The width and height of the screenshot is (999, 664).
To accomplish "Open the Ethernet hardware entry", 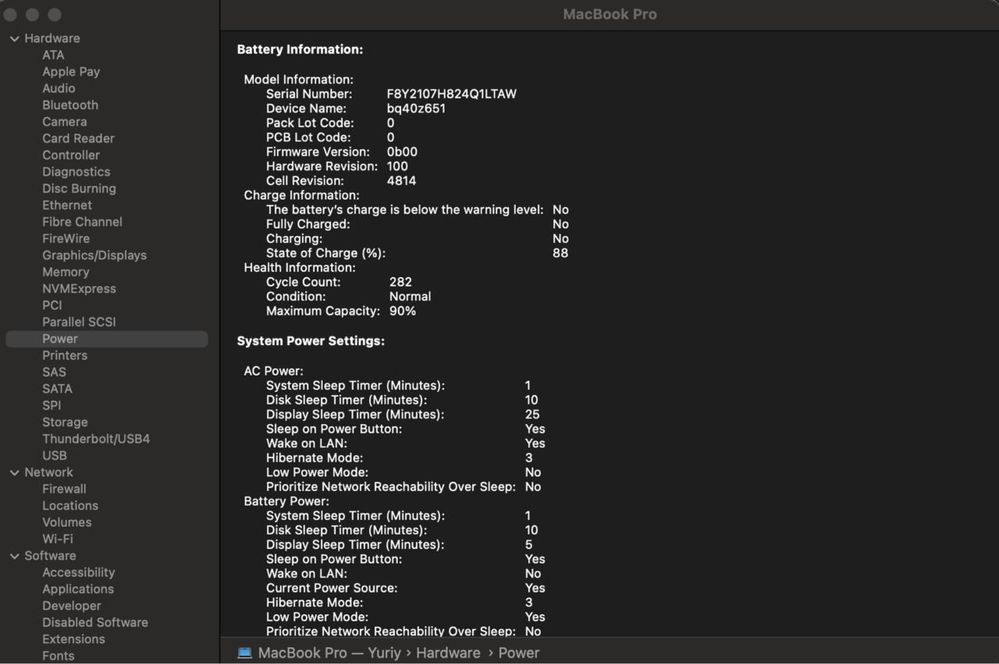I will point(67,205).
